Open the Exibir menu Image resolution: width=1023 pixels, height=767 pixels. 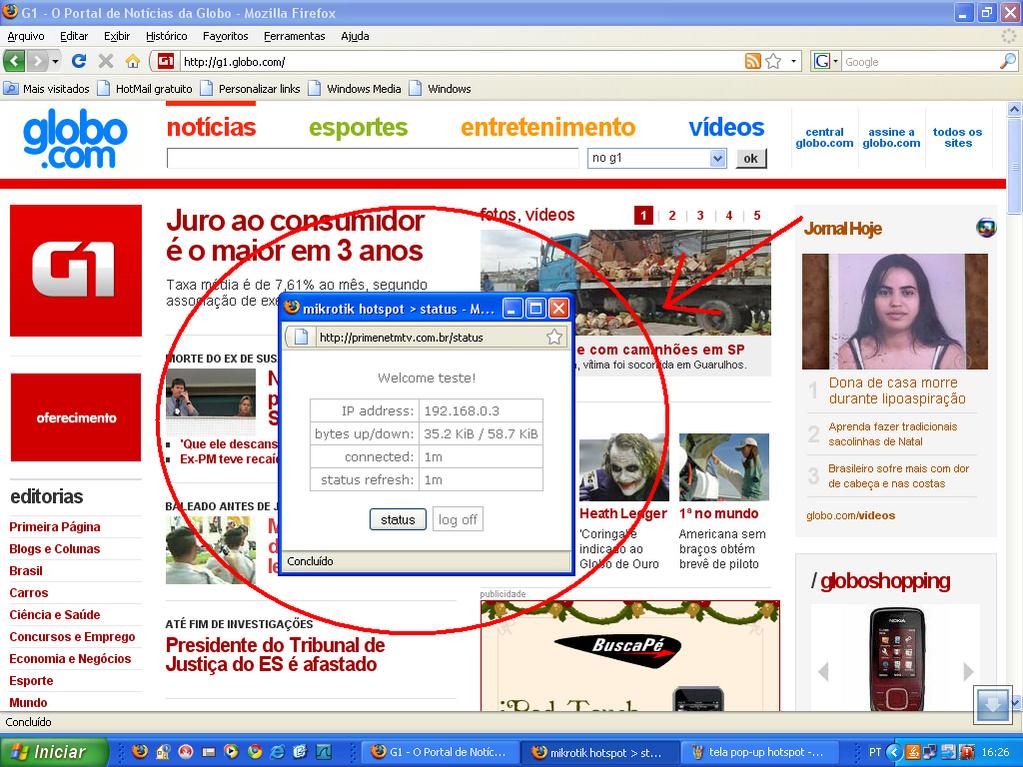[x=117, y=36]
